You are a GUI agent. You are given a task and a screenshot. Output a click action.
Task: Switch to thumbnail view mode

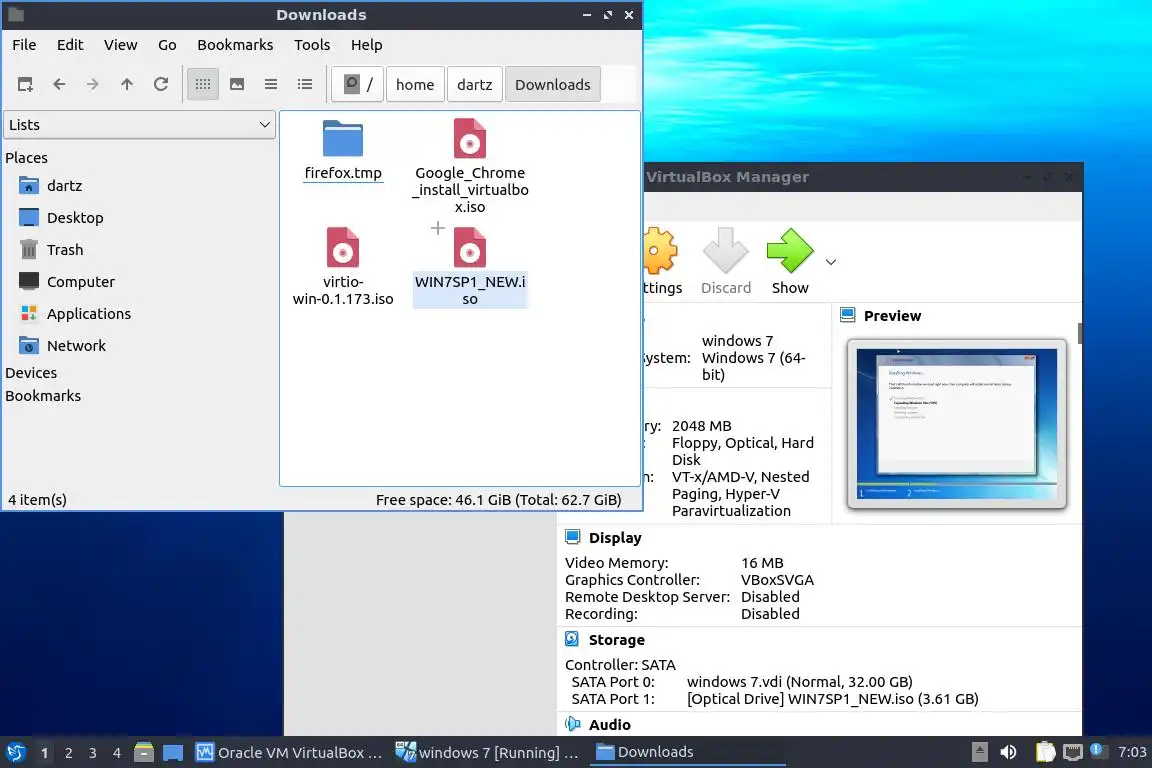click(237, 85)
